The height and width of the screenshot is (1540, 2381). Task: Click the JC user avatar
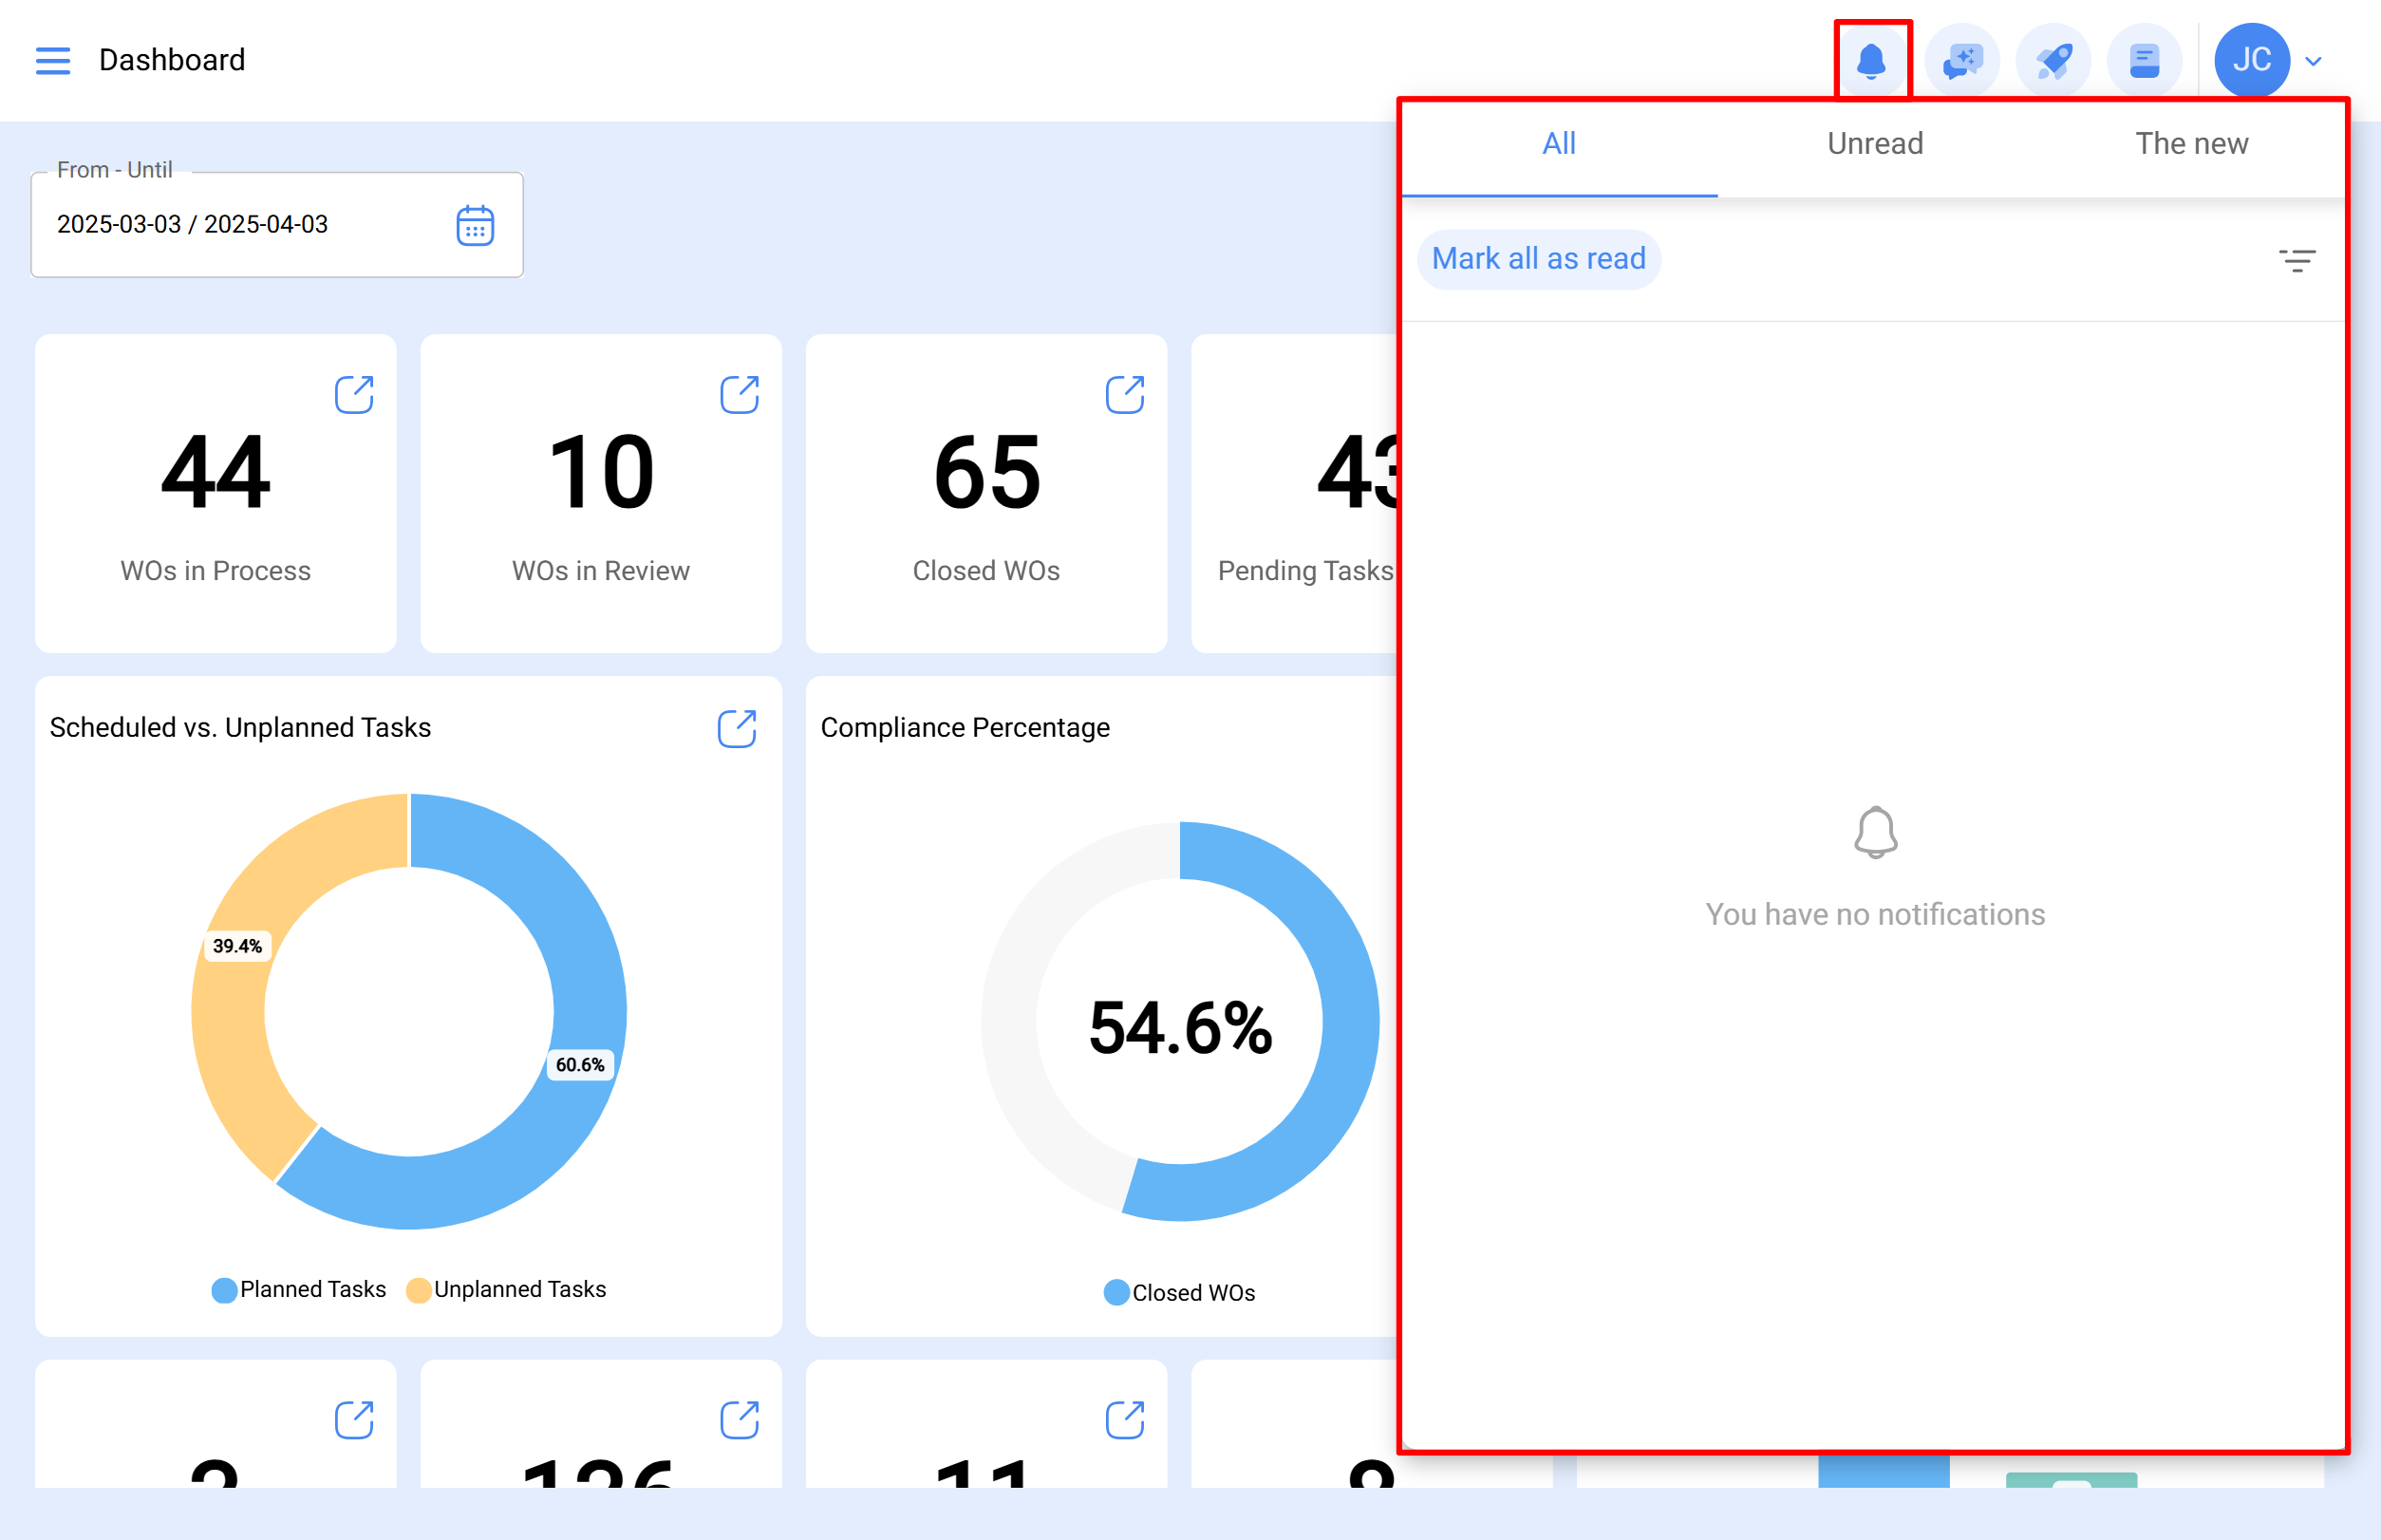pyautogui.click(x=2251, y=60)
